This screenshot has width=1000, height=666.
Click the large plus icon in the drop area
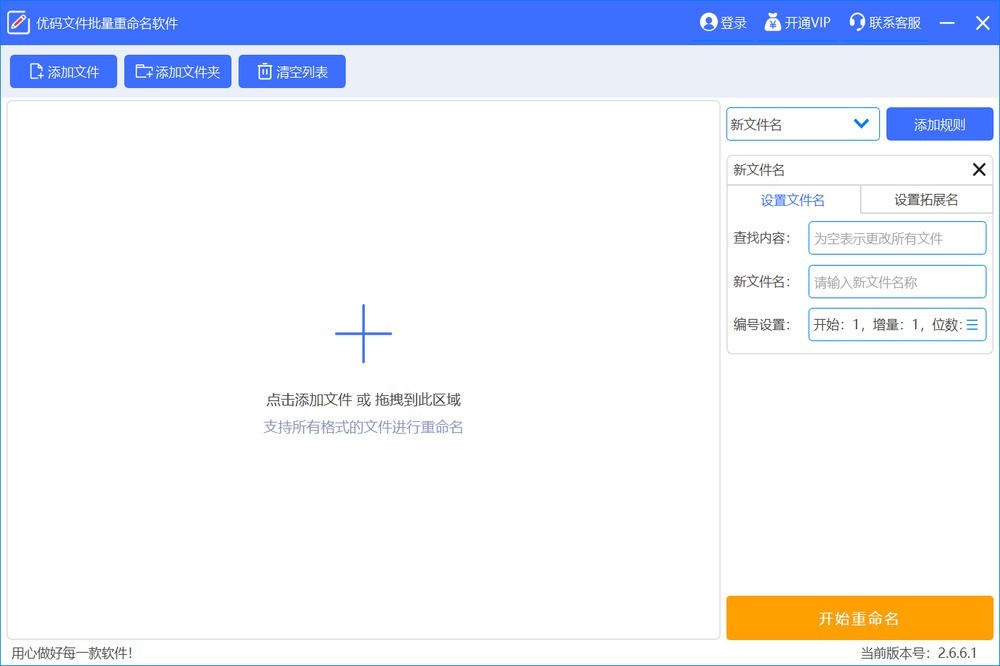363,334
